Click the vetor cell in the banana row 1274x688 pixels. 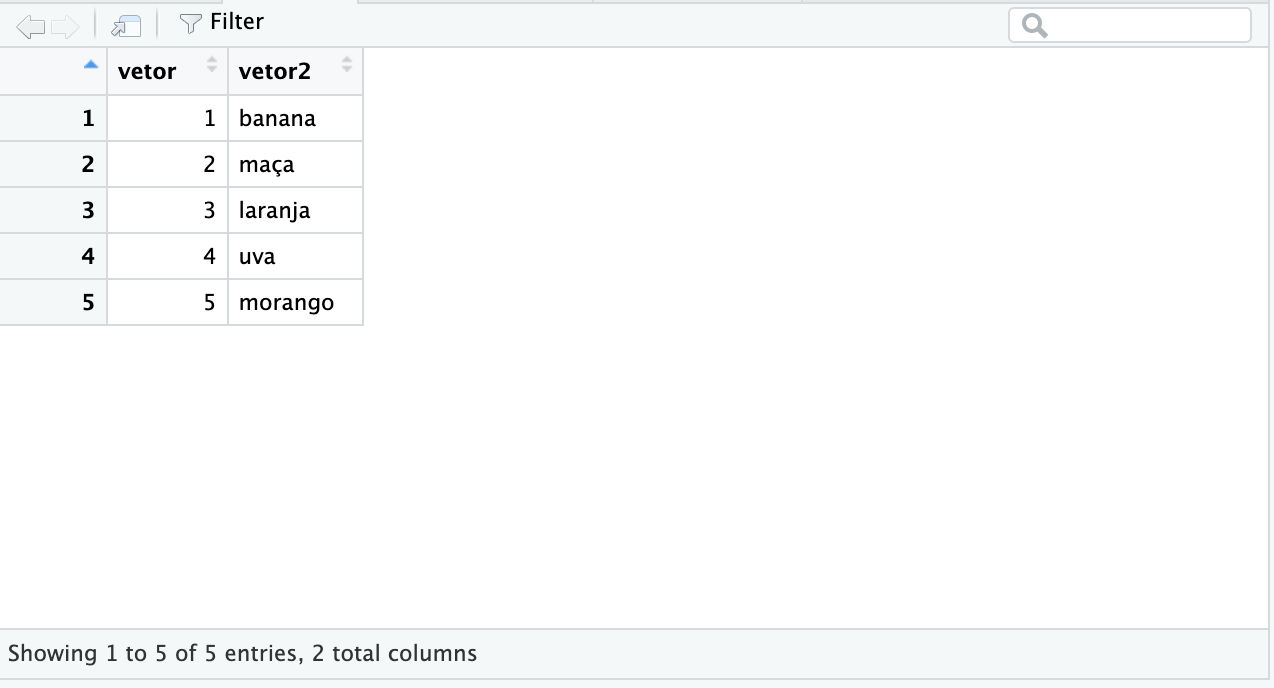pos(167,118)
